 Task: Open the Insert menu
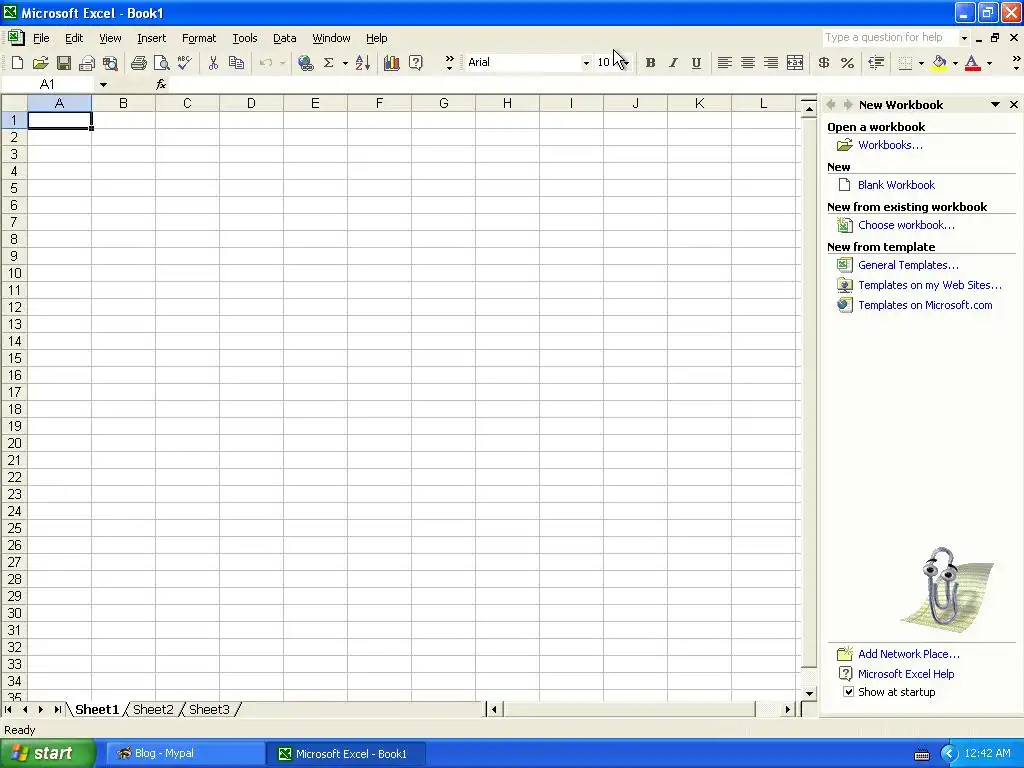click(152, 38)
